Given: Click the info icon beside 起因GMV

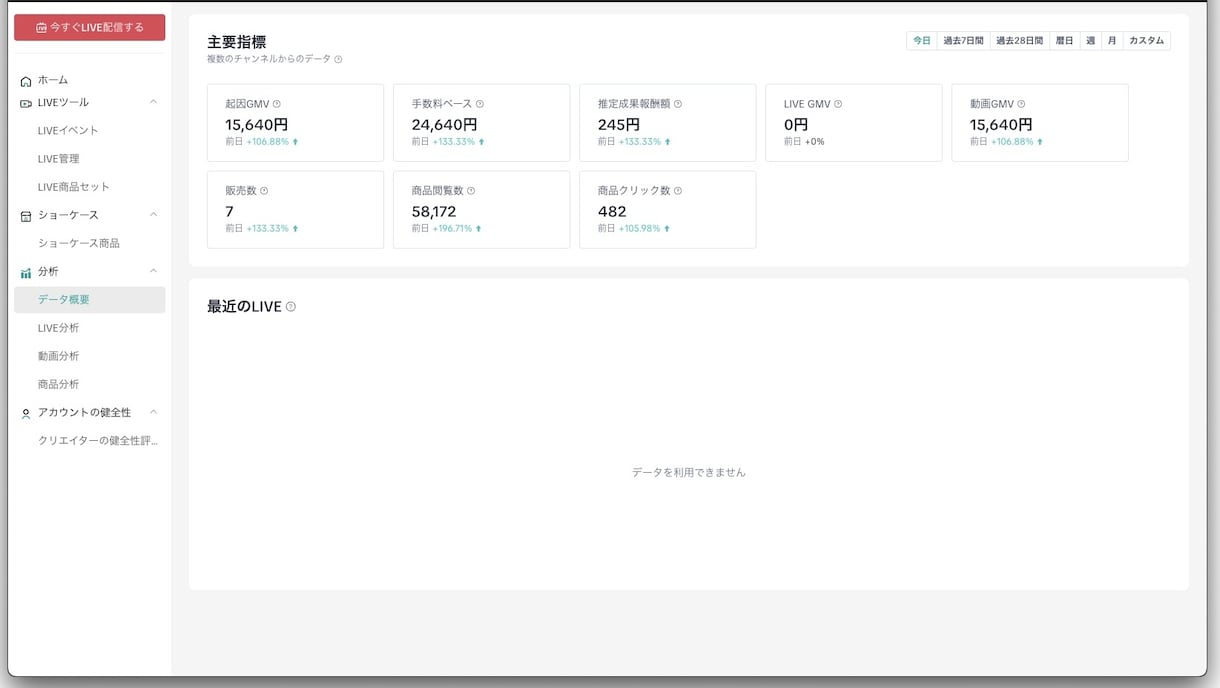Looking at the screenshot, I should 277,104.
